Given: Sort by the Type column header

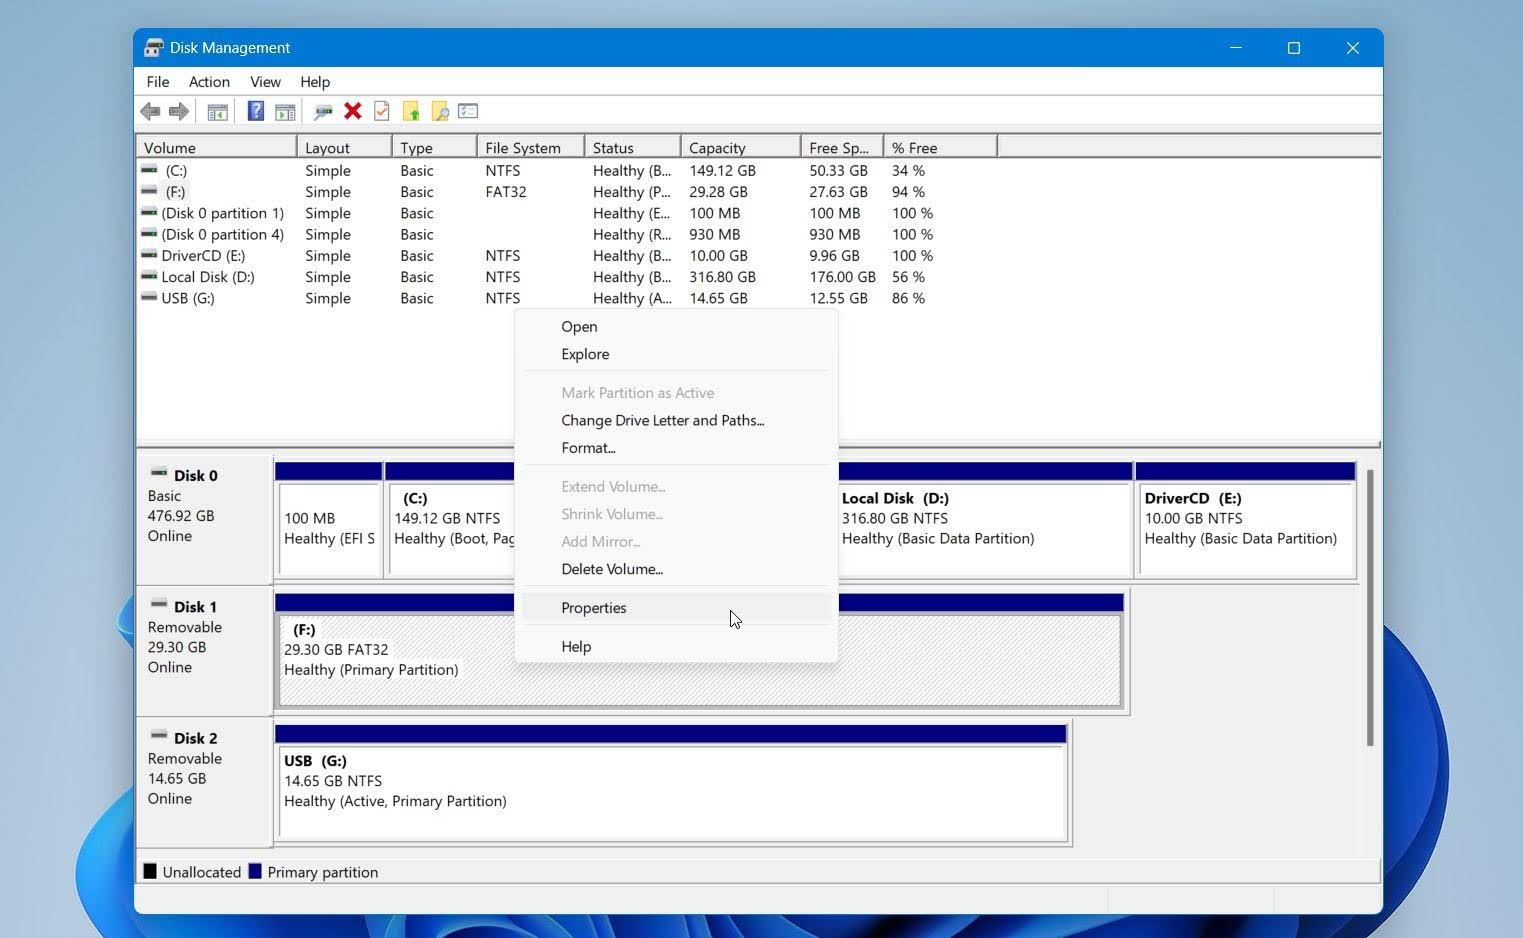Looking at the screenshot, I should point(434,147).
